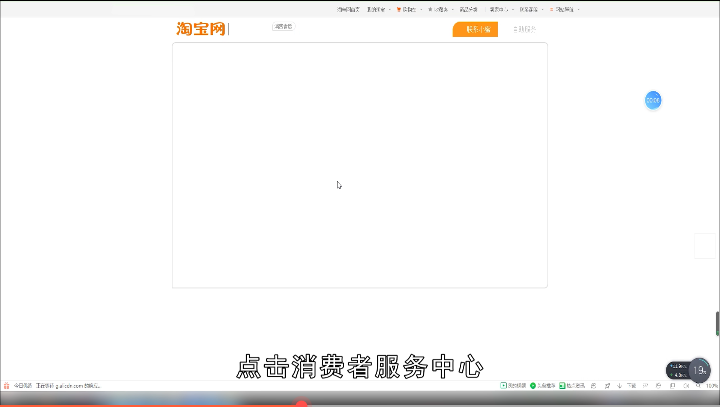Screen dimensions: 720x407
Task: Click the alicdn.com loading status text
Action: coord(68,386)
